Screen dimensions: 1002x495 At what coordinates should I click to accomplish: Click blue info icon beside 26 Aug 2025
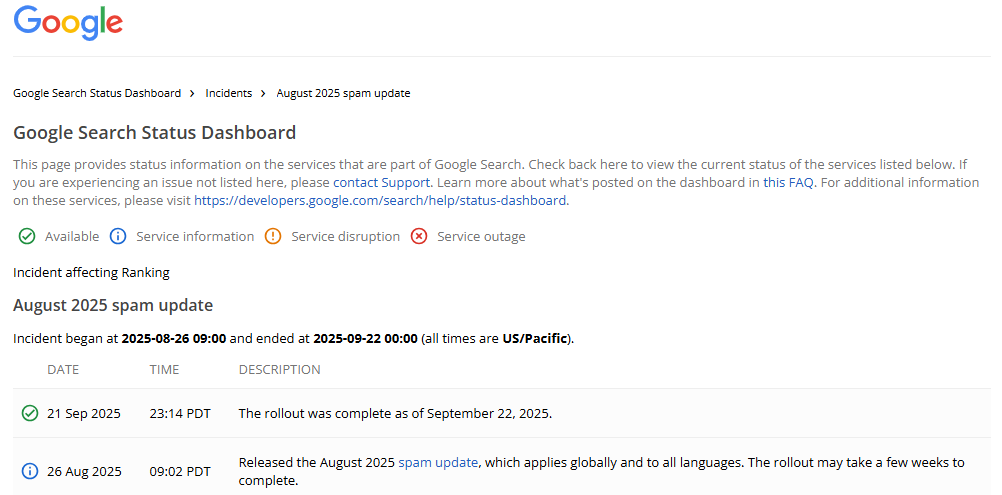[30, 471]
